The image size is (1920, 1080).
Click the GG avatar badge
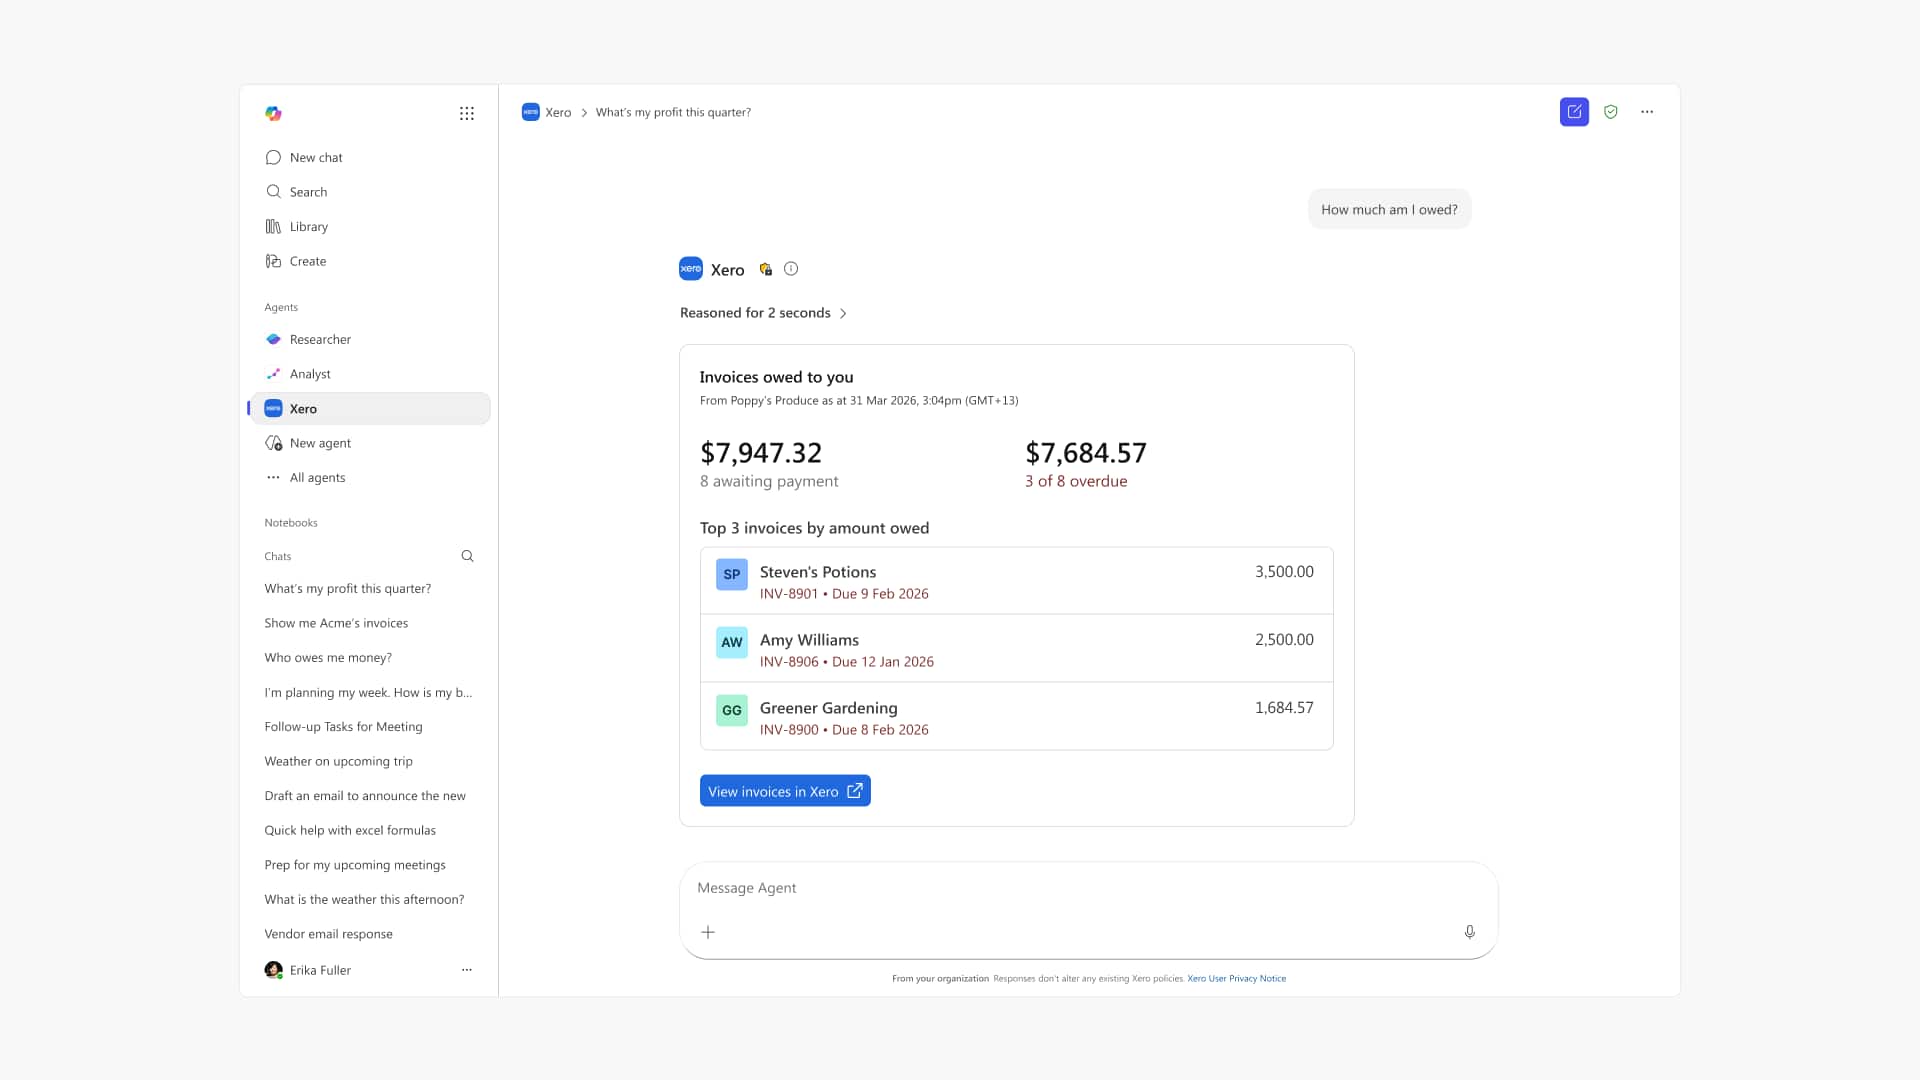[732, 710]
